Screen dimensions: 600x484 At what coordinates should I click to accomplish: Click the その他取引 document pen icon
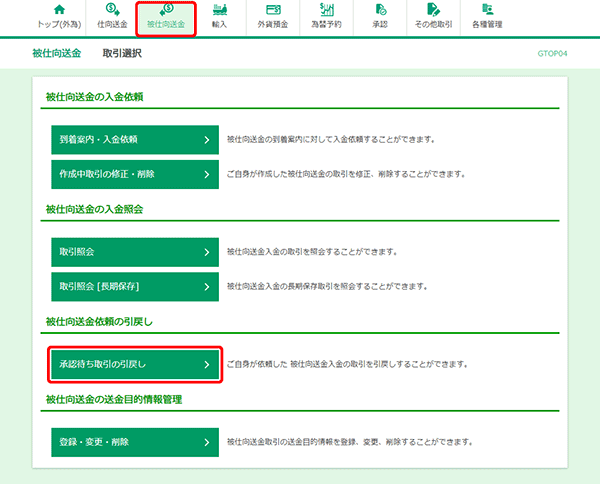coord(434,9)
